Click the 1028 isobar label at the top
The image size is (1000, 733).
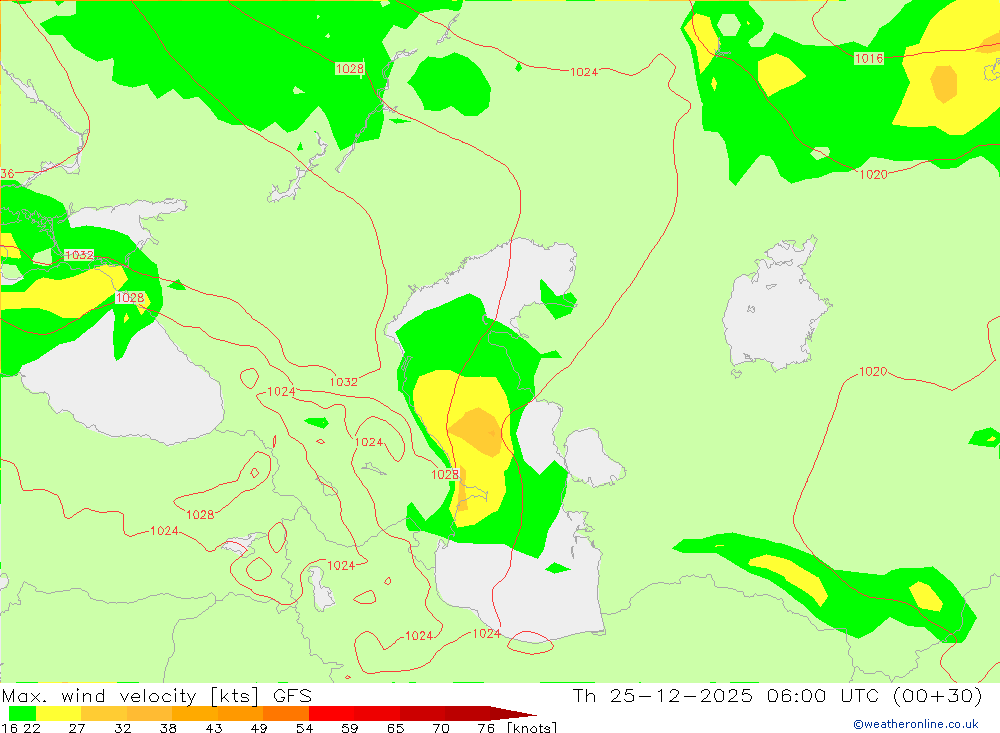(349, 69)
